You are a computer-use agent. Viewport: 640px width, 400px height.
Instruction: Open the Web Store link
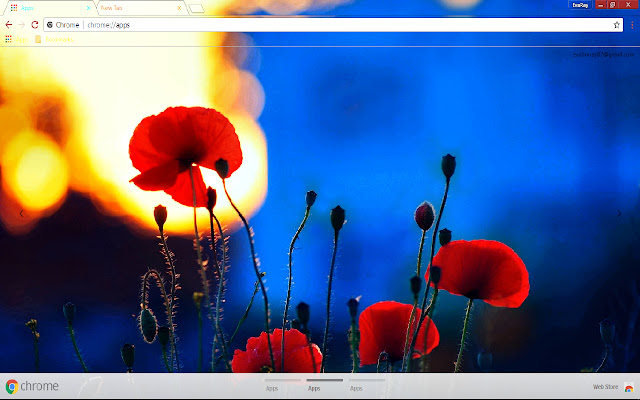click(x=605, y=387)
